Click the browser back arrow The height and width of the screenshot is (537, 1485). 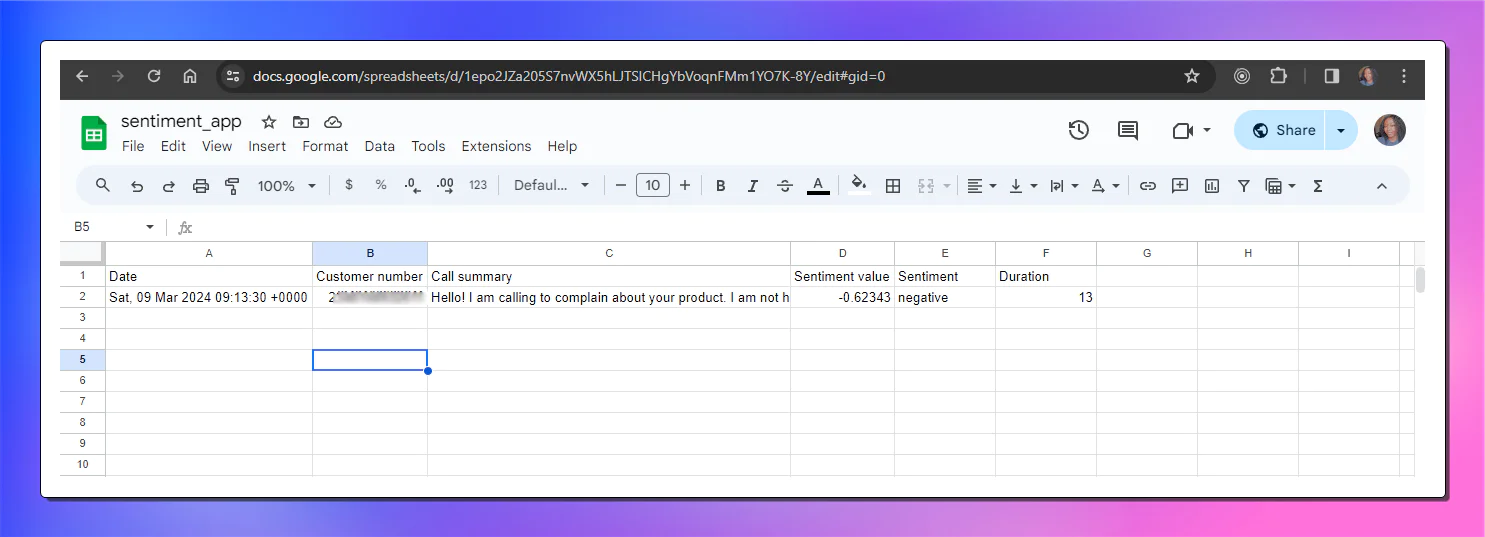tap(82, 76)
